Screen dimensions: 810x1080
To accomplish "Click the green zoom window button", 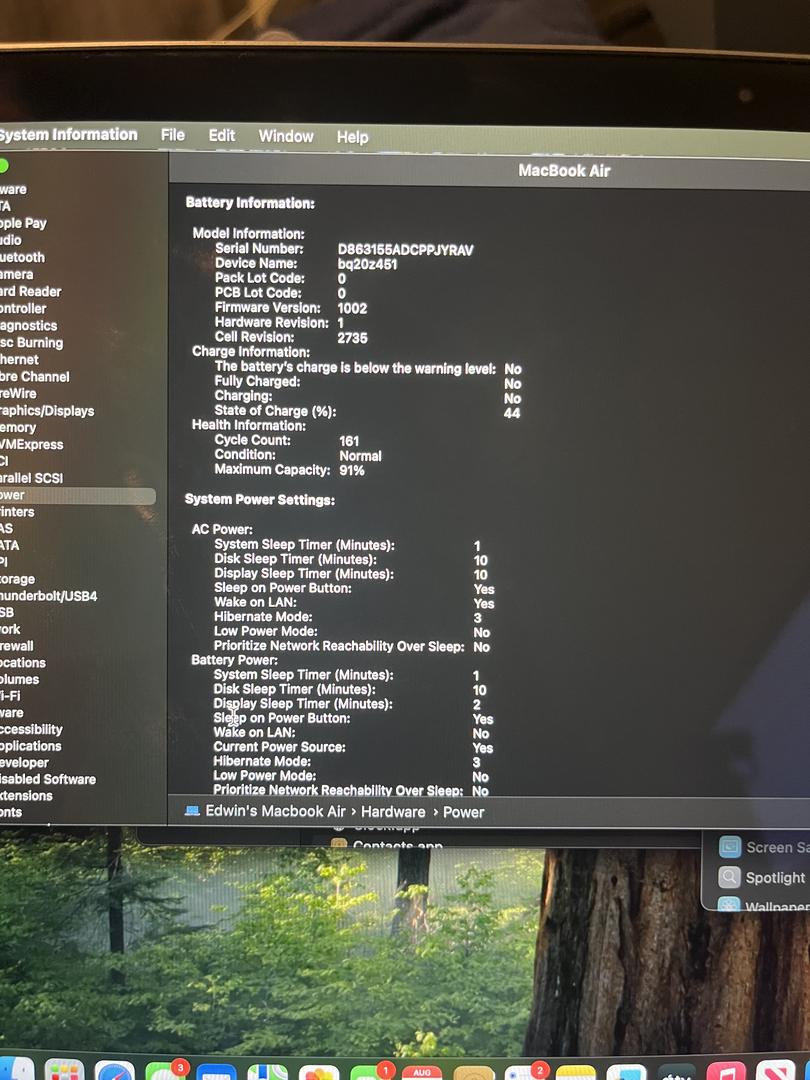I will click(x=4, y=166).
